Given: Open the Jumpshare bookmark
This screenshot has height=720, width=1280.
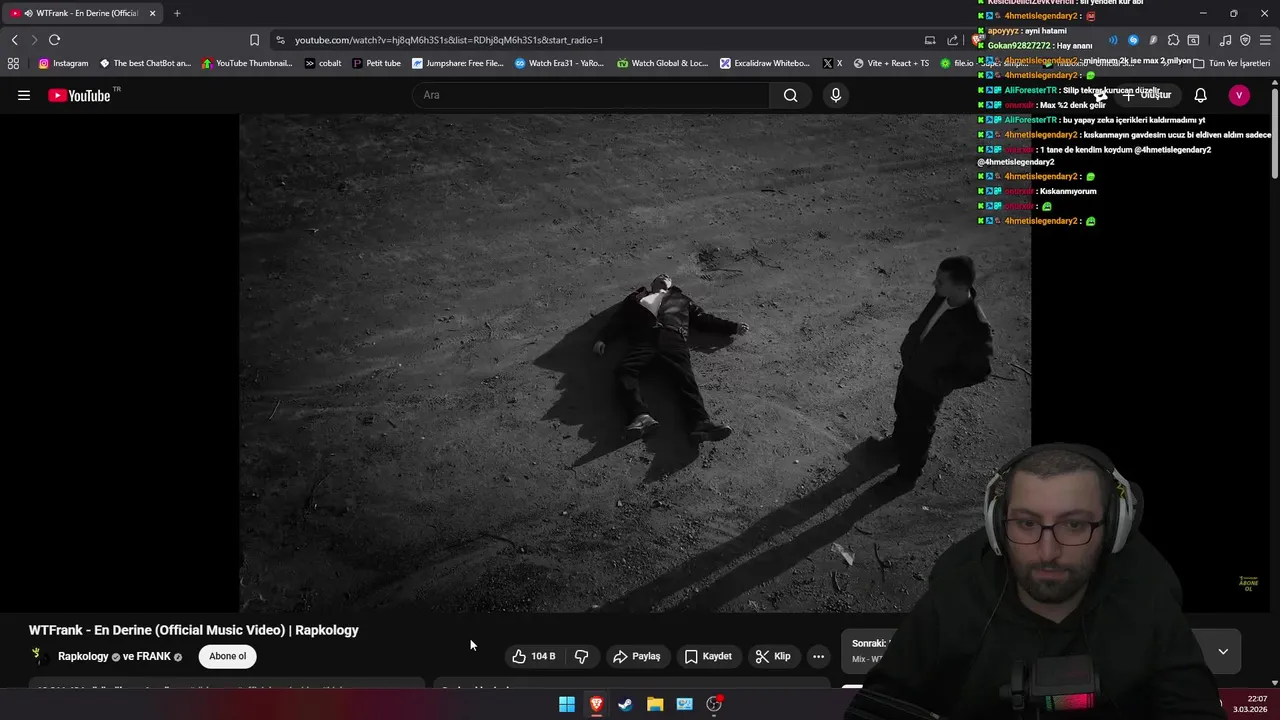Looking at the screenshot, I should tap(458, 63).
